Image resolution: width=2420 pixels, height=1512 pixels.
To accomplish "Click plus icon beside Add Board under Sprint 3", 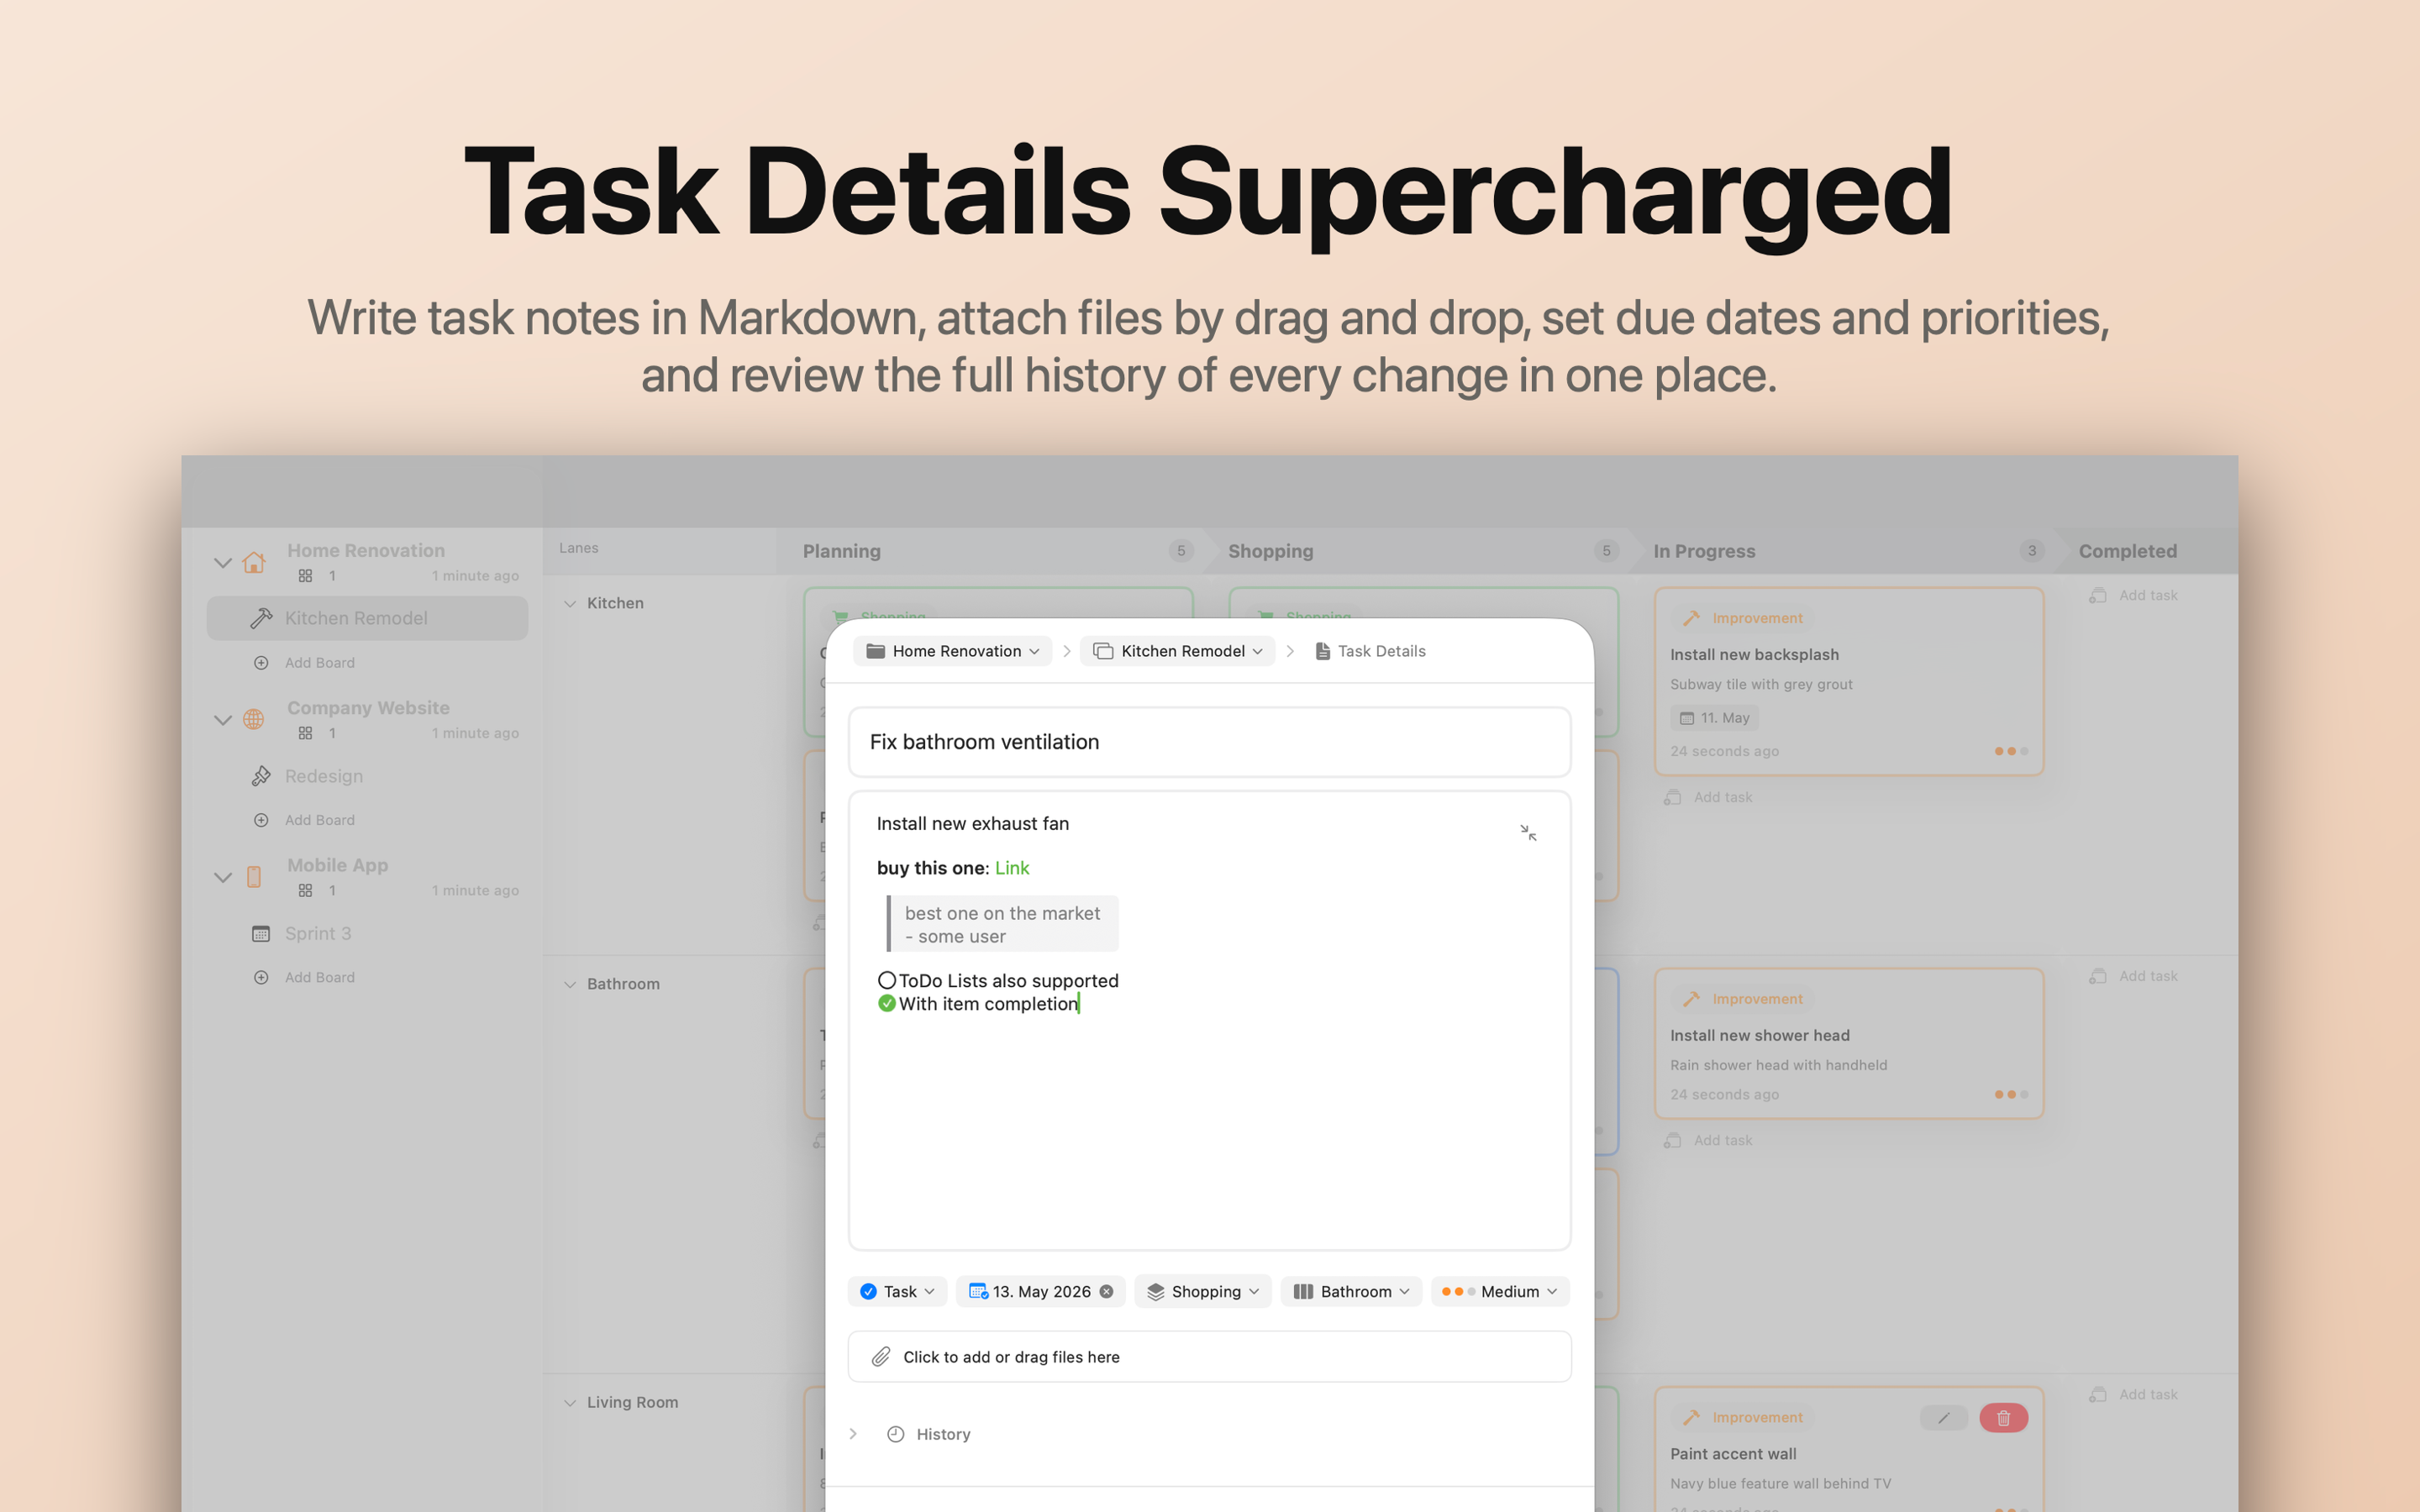I will click(261, 977).
